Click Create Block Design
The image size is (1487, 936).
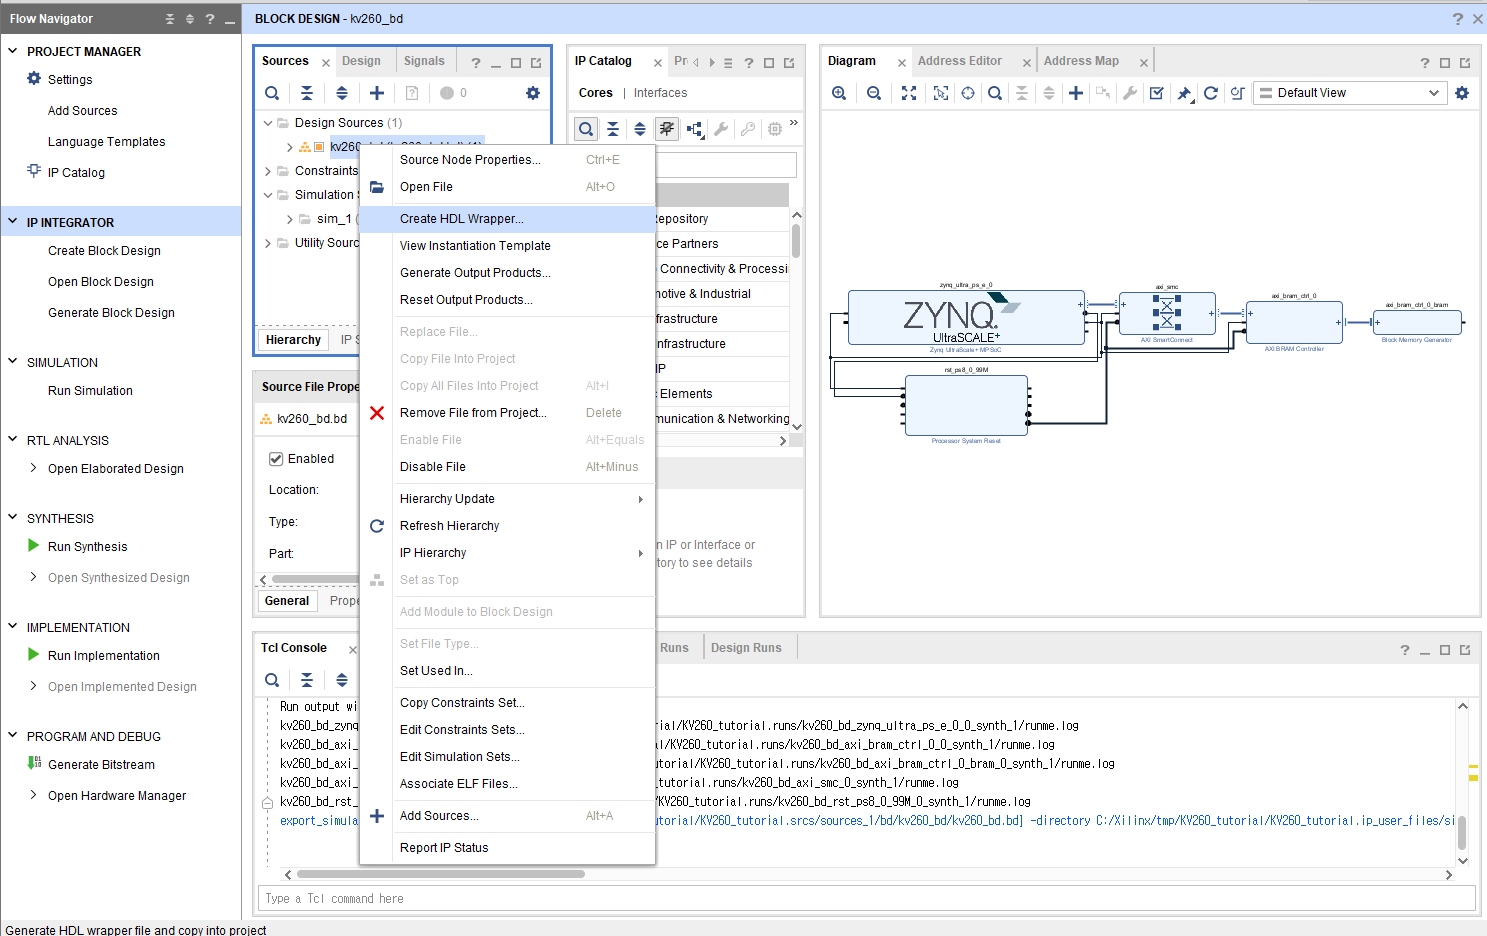pyautogui.click(x=104, y=251)
